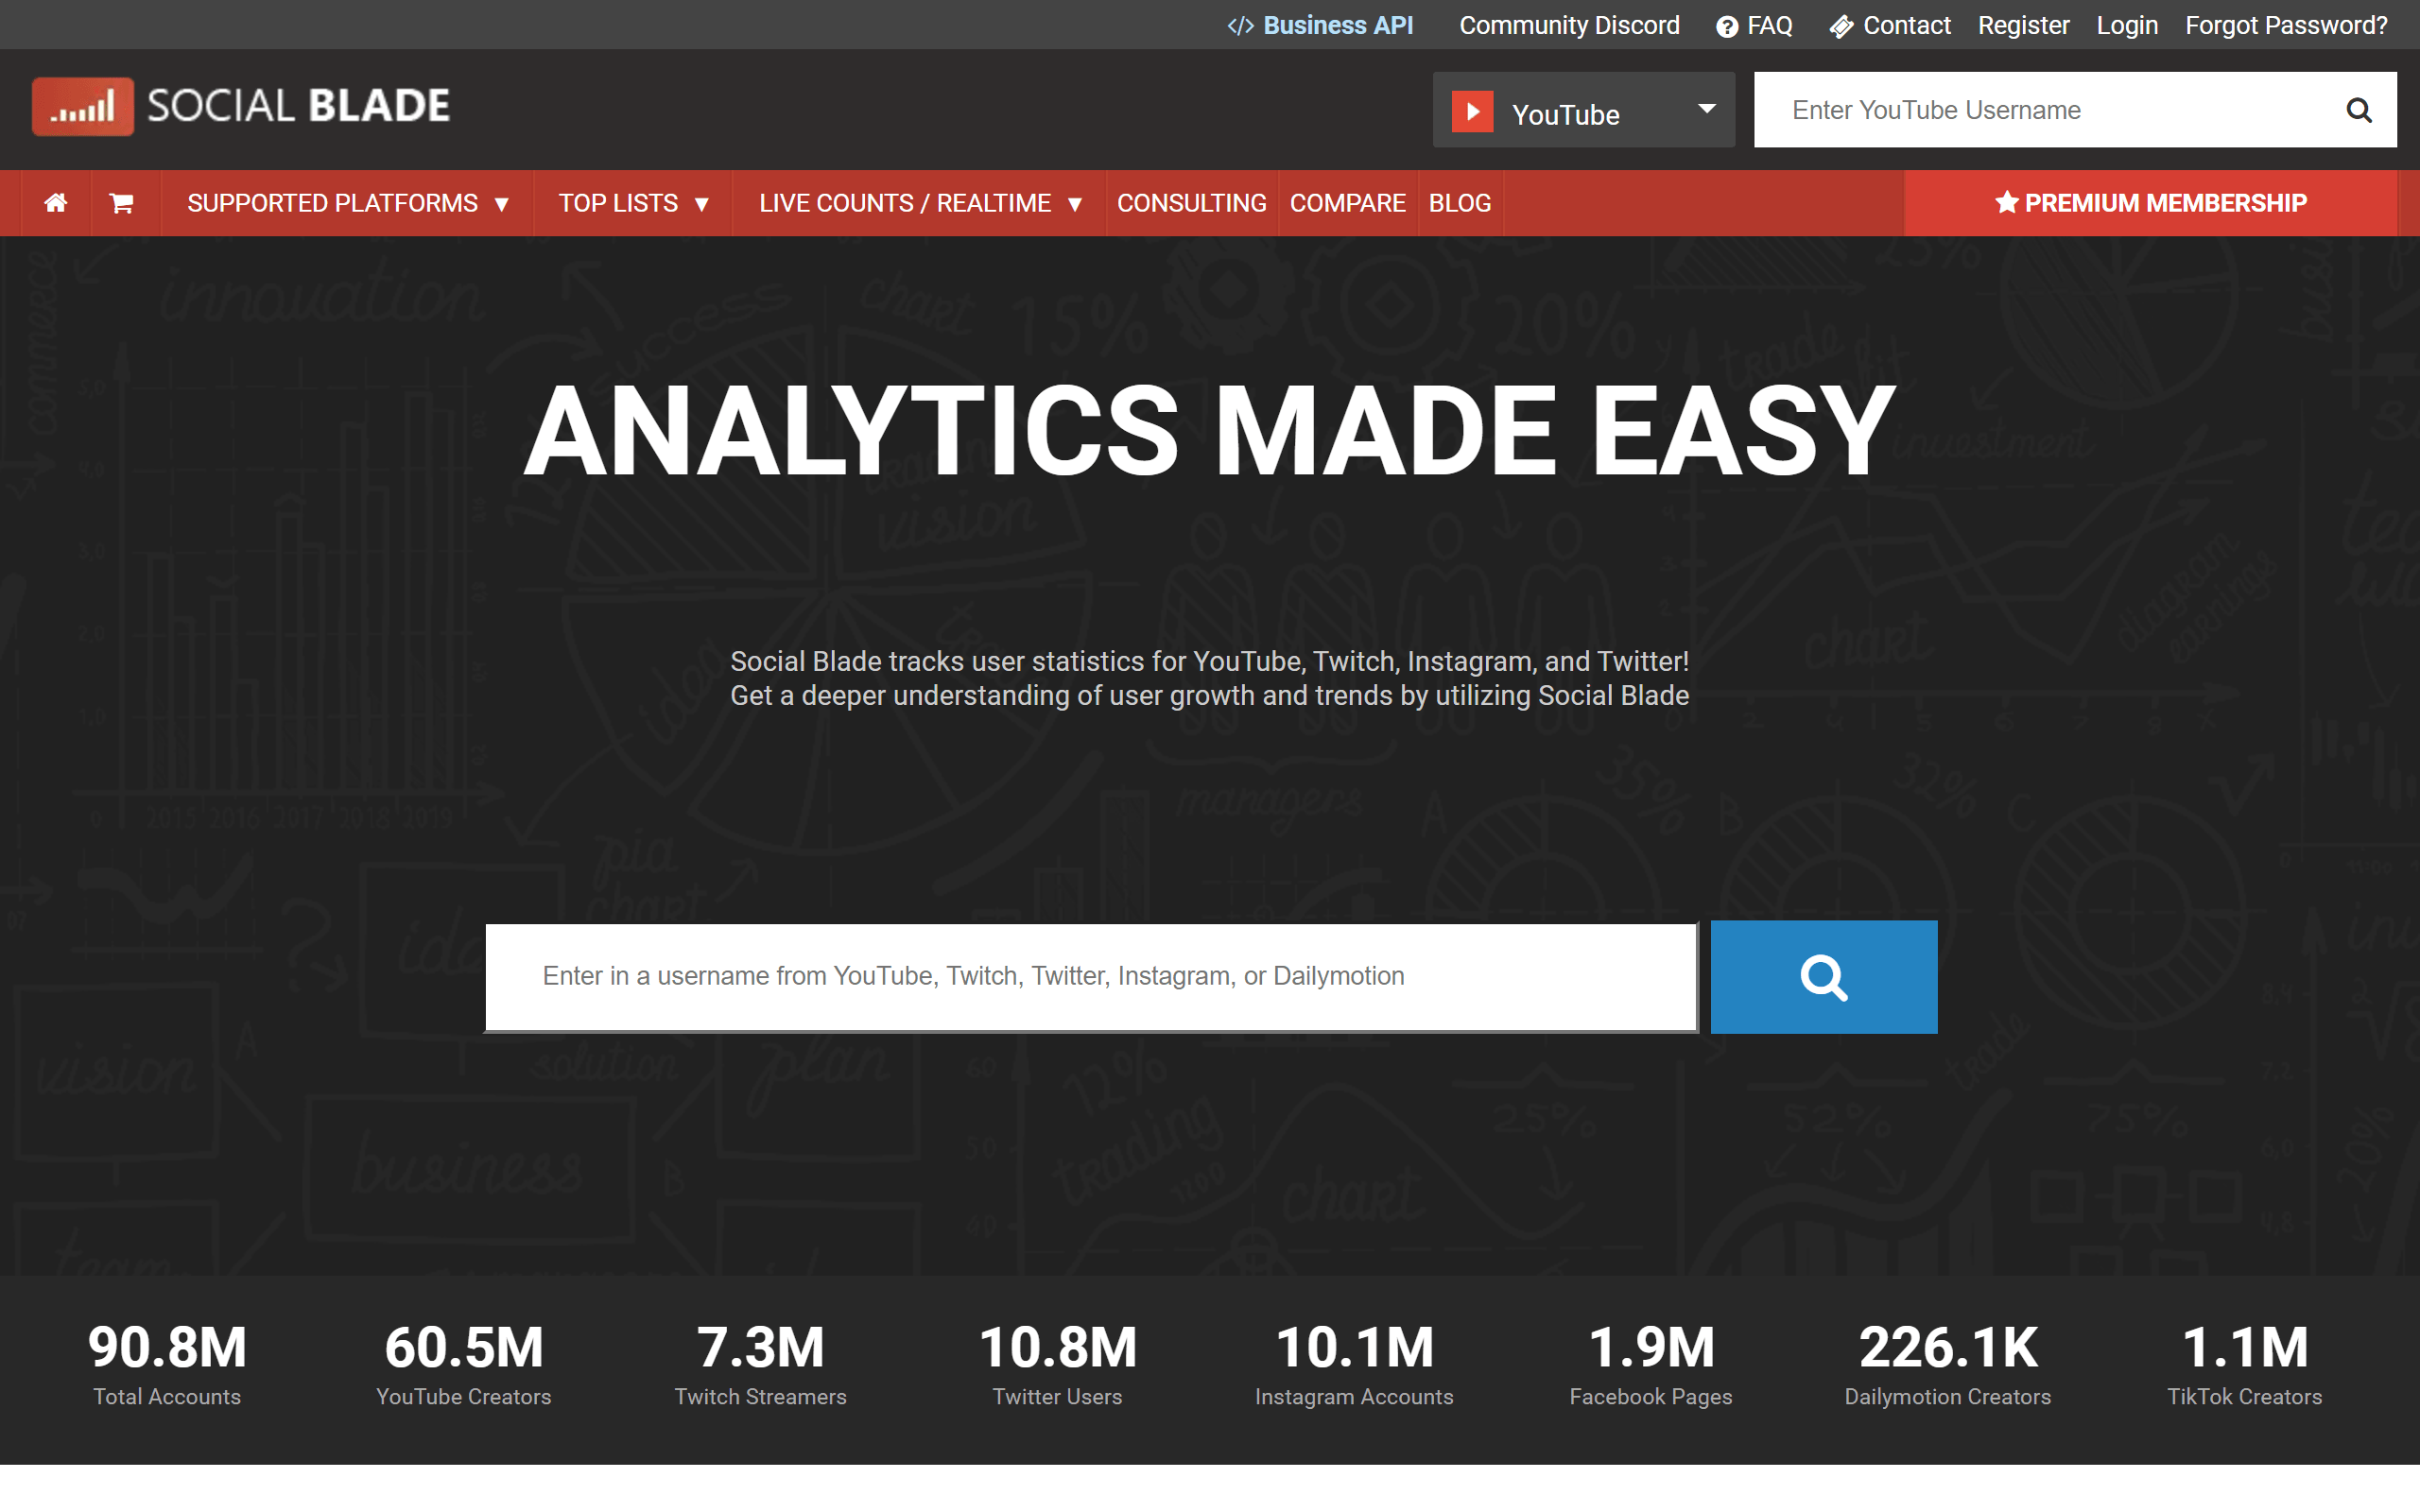Expand the Supported Platforms menu

pos(347,203)
